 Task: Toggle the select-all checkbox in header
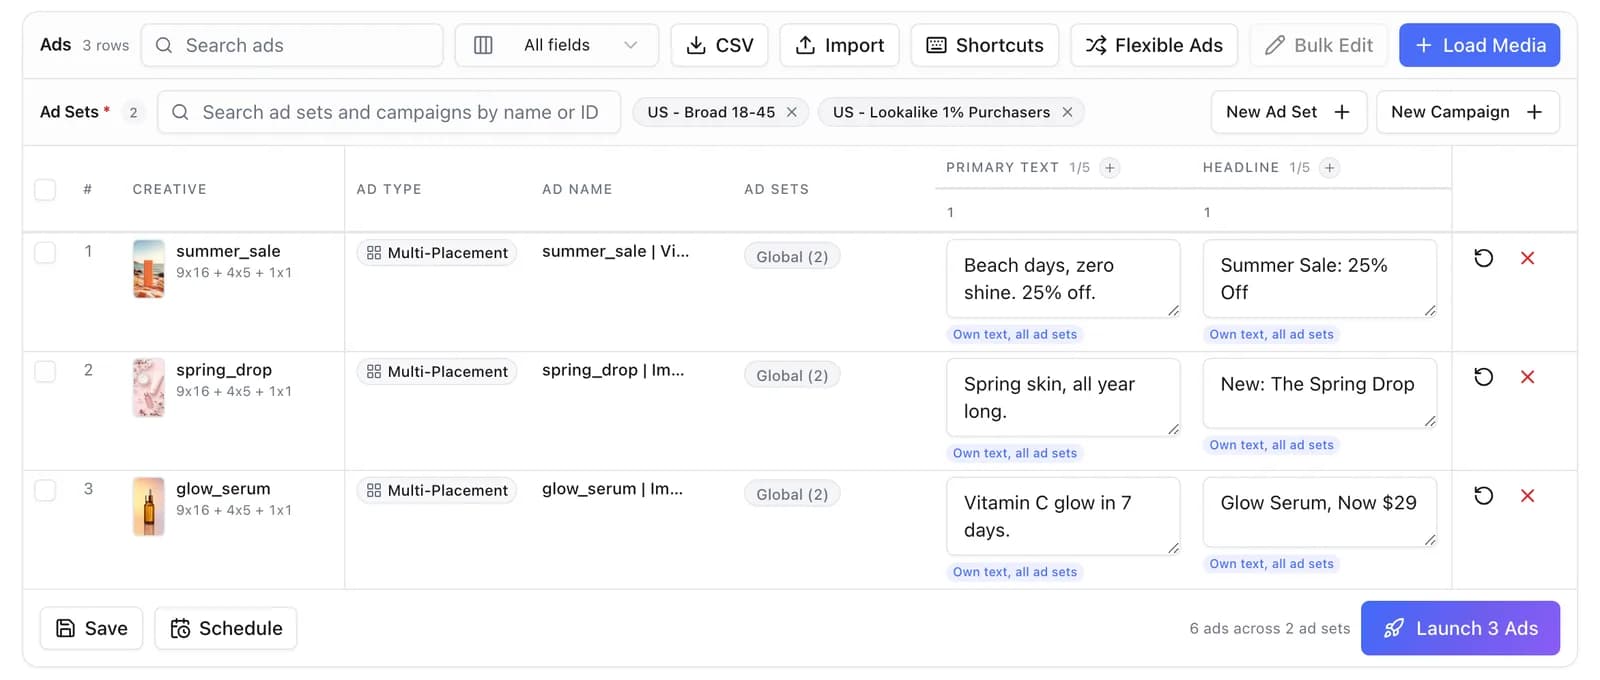pyautogui.click(x=45, y=189)
